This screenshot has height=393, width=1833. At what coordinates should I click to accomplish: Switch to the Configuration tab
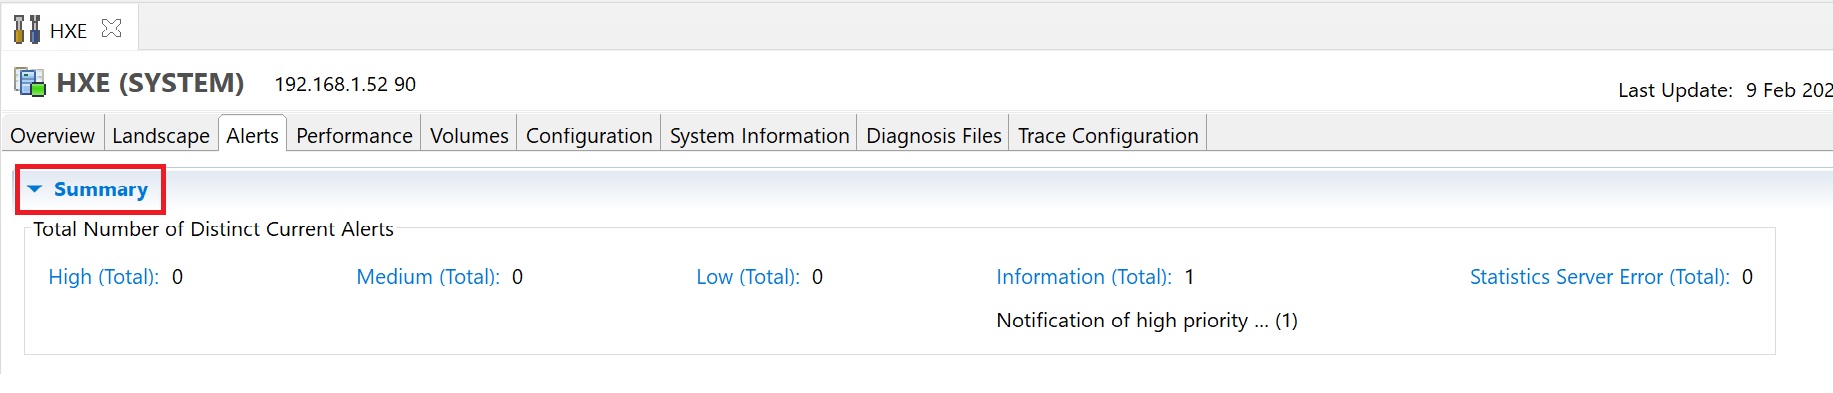589,135
